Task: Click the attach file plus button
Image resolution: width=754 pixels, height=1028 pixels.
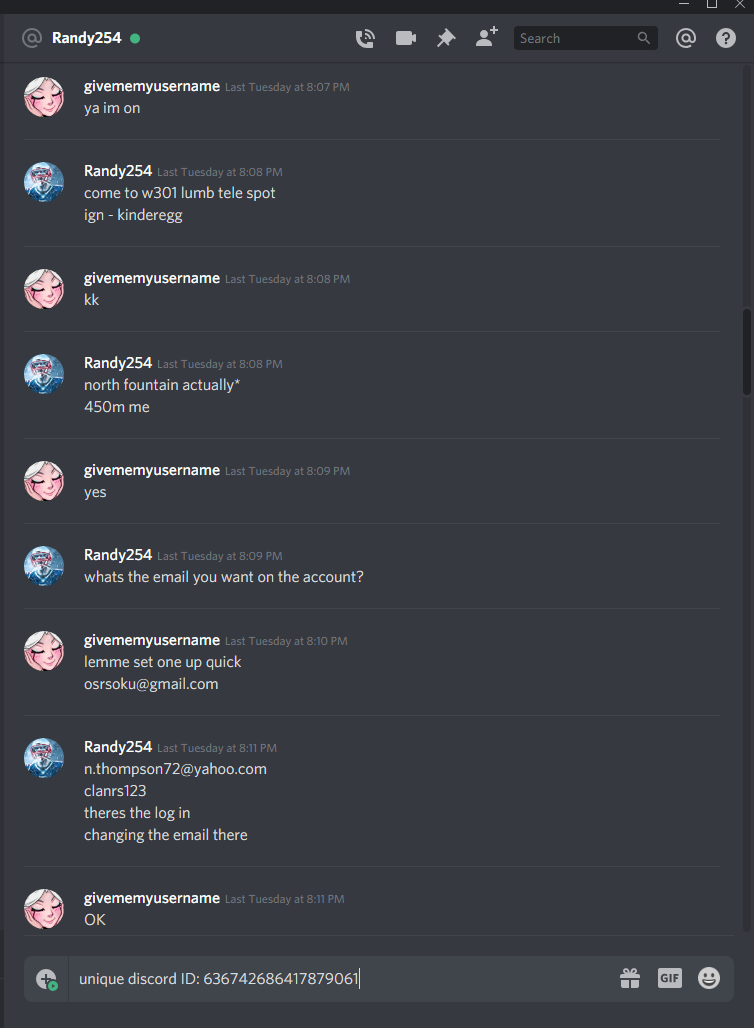Action: (x=47, y=979)
